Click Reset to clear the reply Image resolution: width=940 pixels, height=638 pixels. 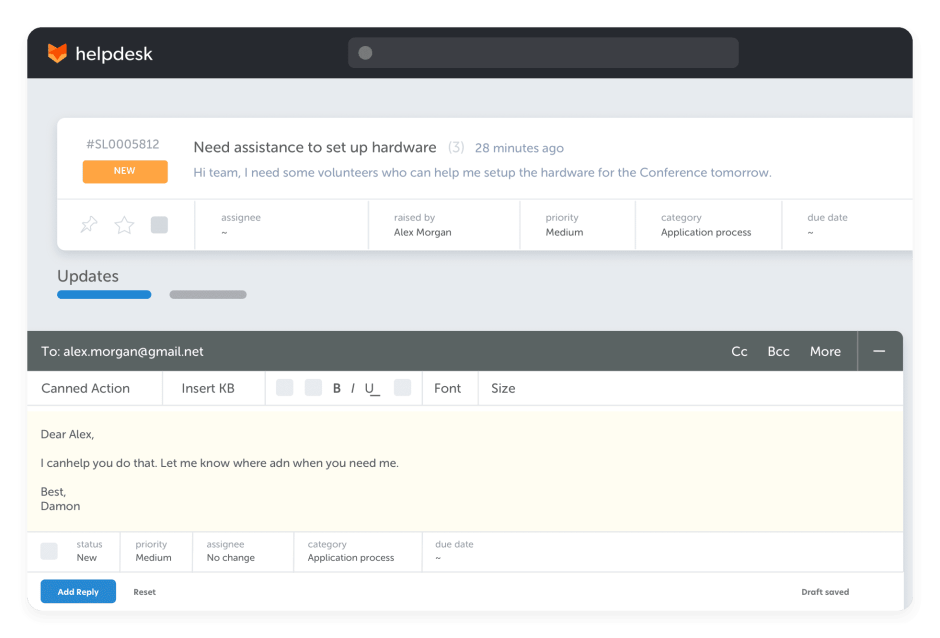[x=145, y=592]
